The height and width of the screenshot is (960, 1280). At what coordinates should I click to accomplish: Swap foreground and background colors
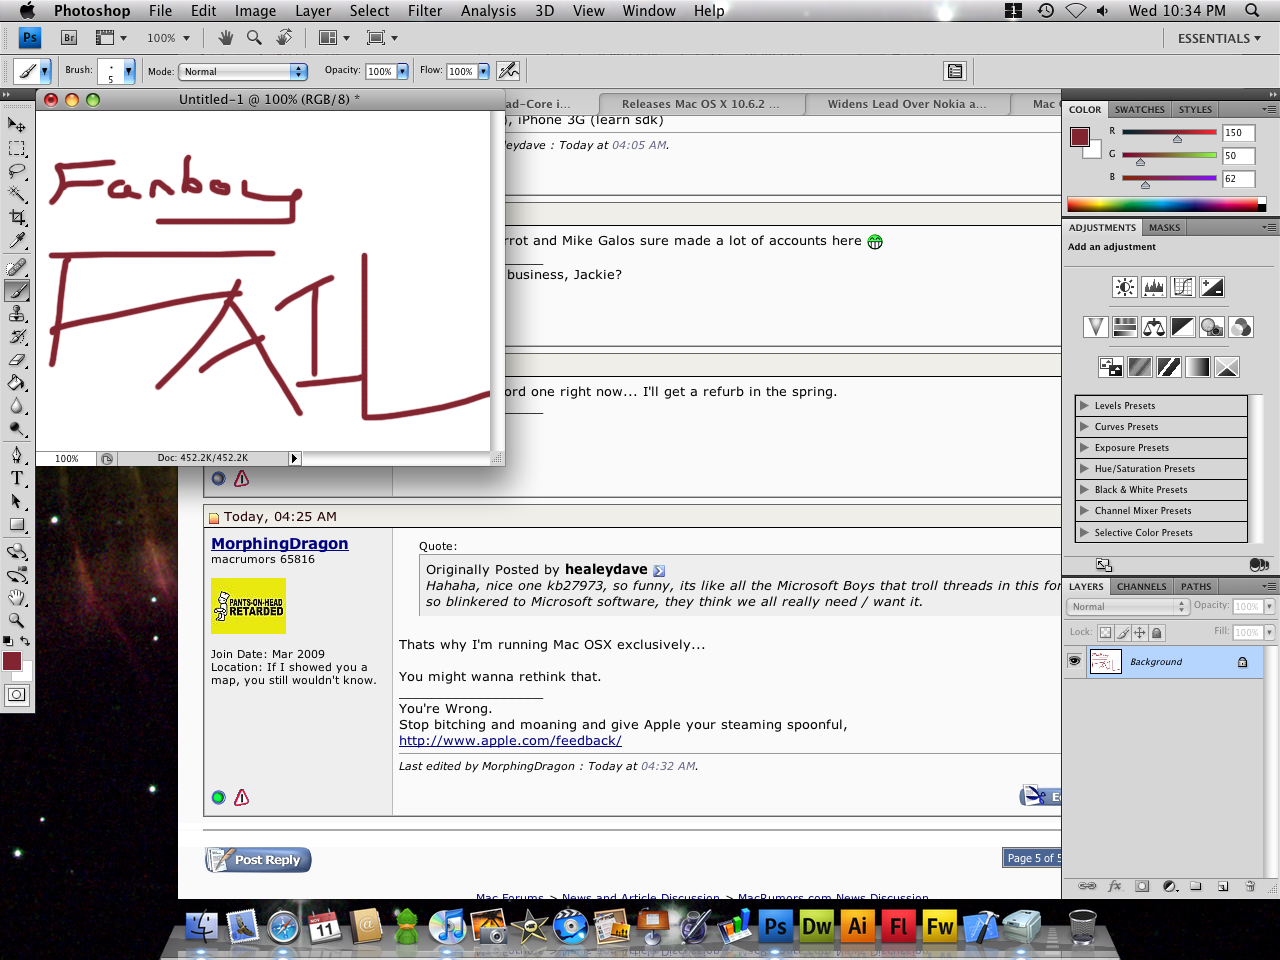click(x=25, y=641)
